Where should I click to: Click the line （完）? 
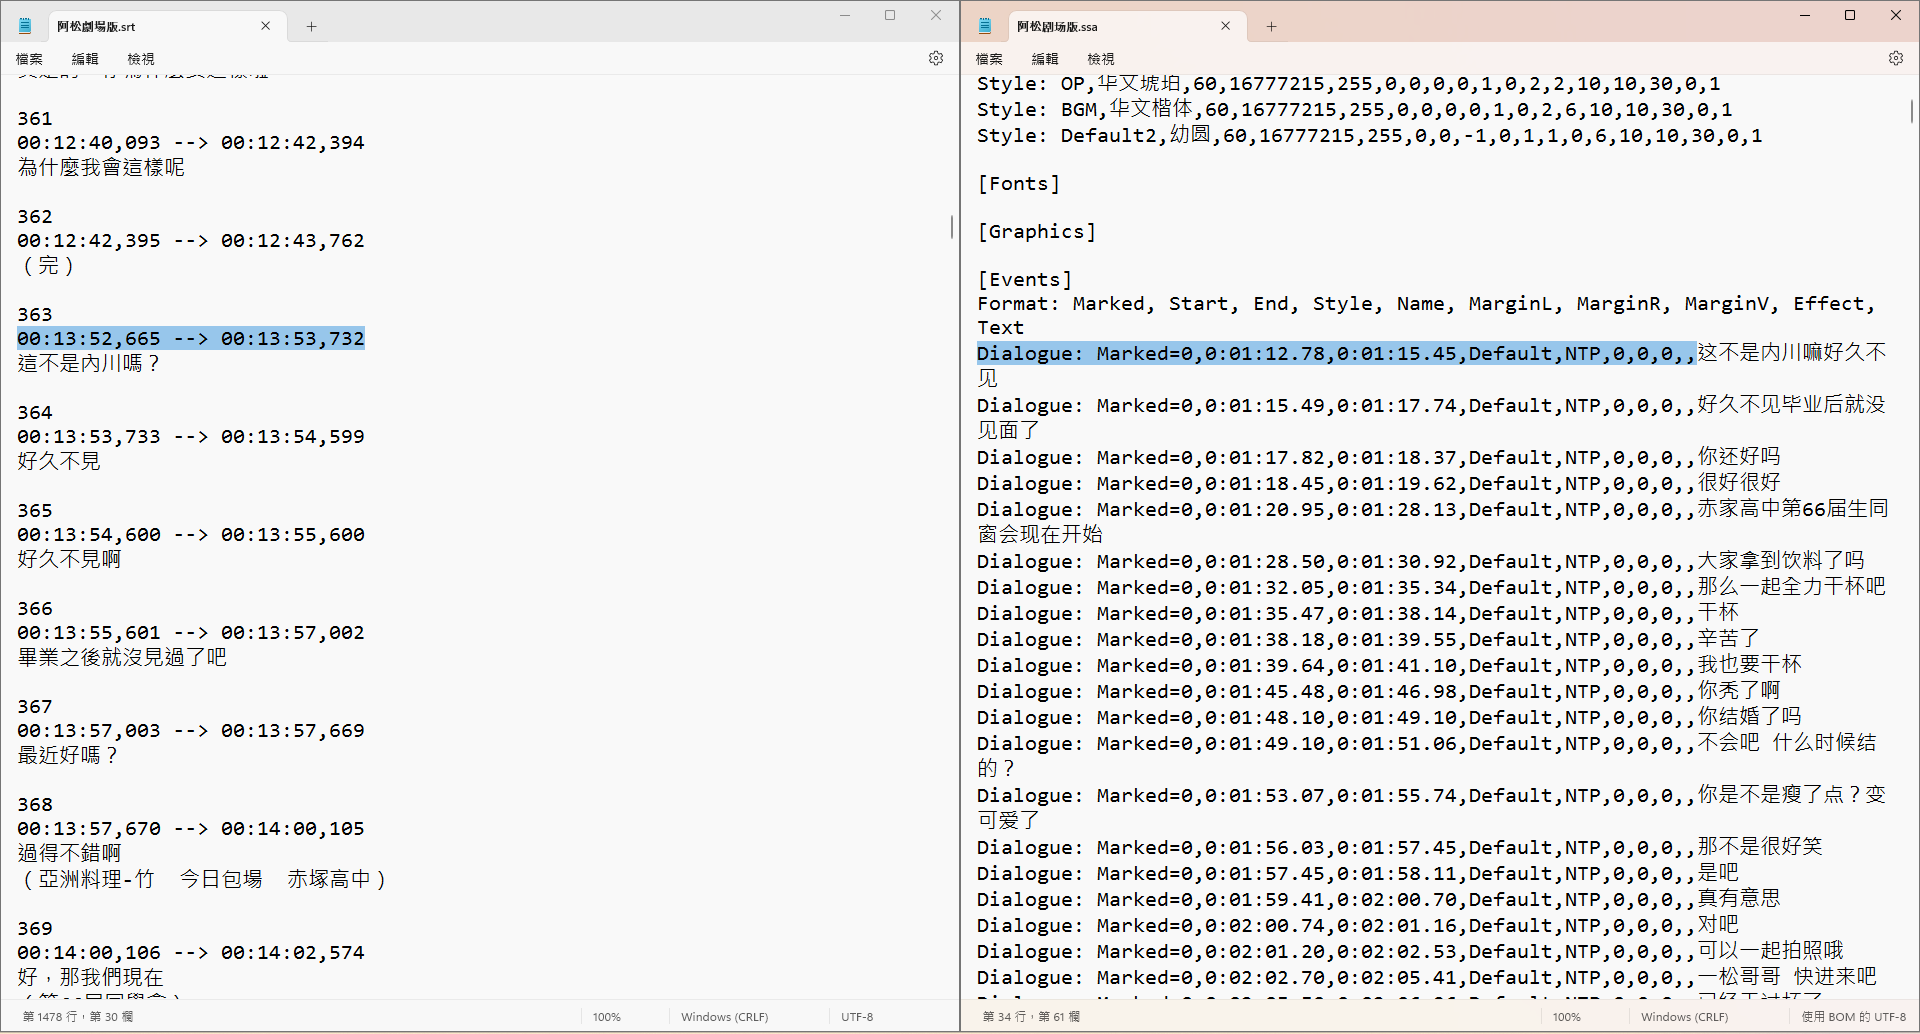47,265
